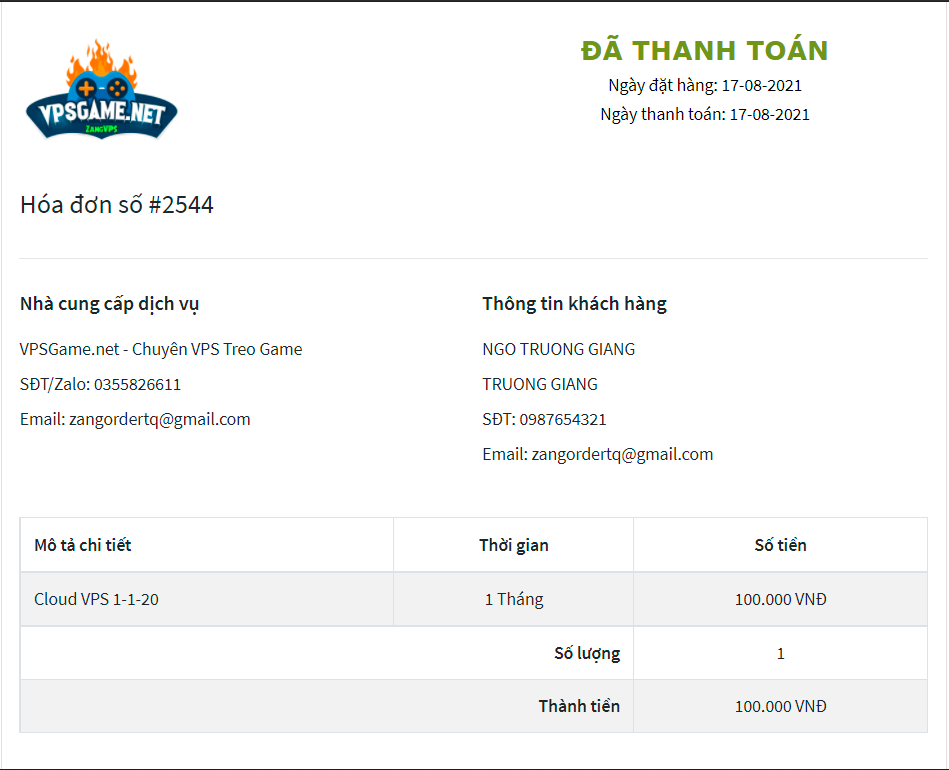Click the Ngày thanh toán date line
This screenshot has height=770, width=949.
[704, 114]
